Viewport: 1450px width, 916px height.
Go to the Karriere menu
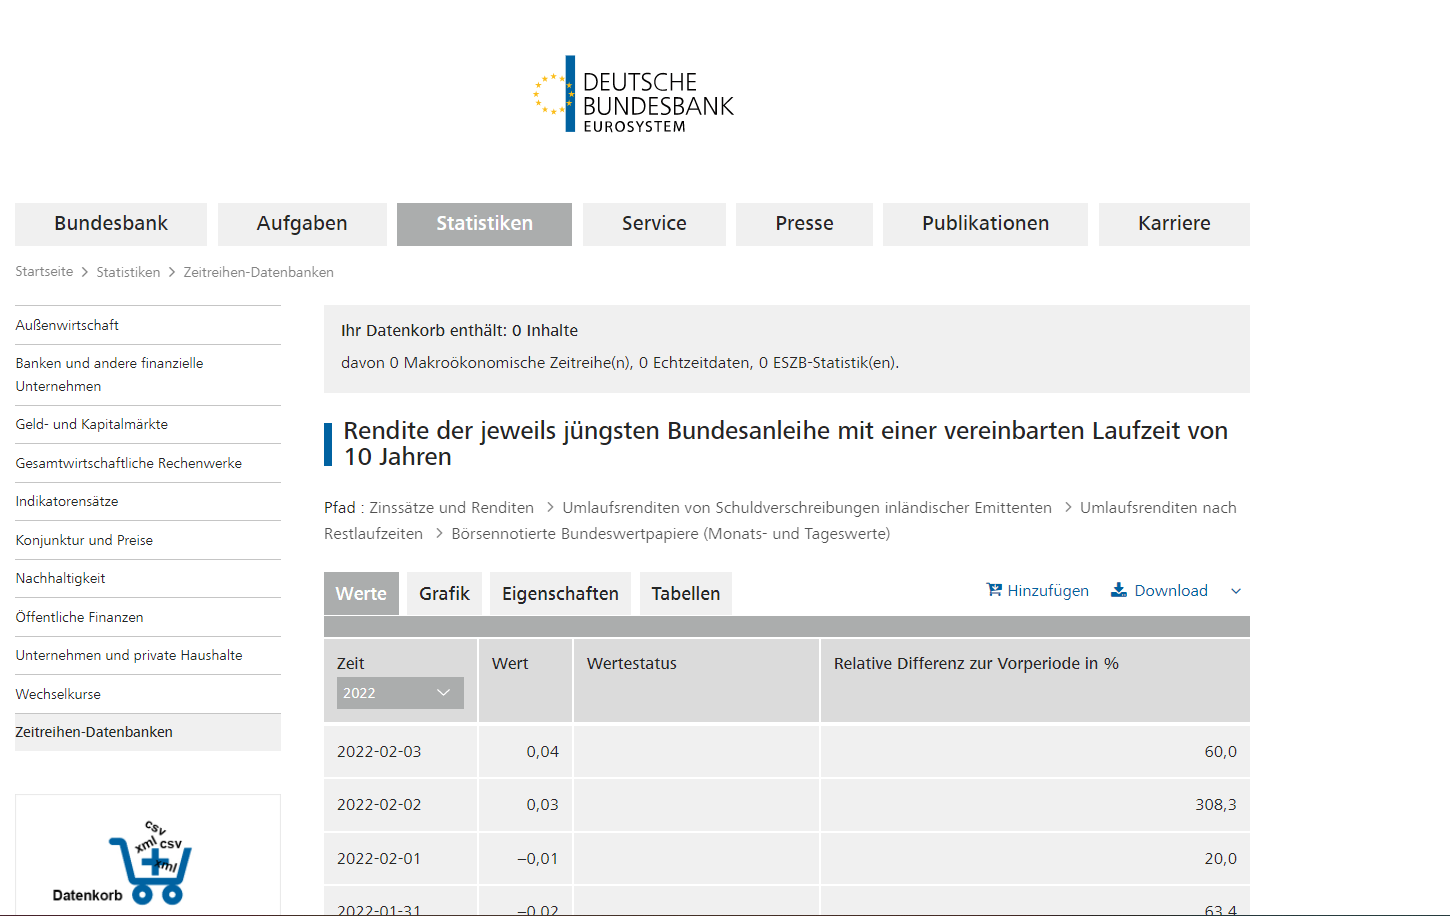point(1174,224)
